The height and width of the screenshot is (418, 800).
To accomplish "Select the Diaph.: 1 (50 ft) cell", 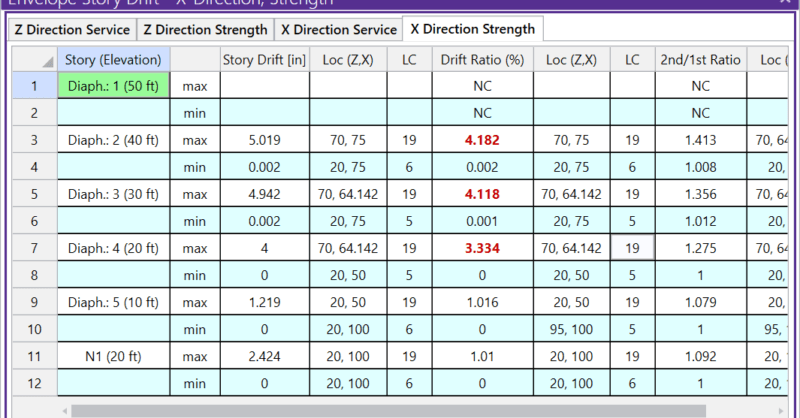I will pos(114,87).
